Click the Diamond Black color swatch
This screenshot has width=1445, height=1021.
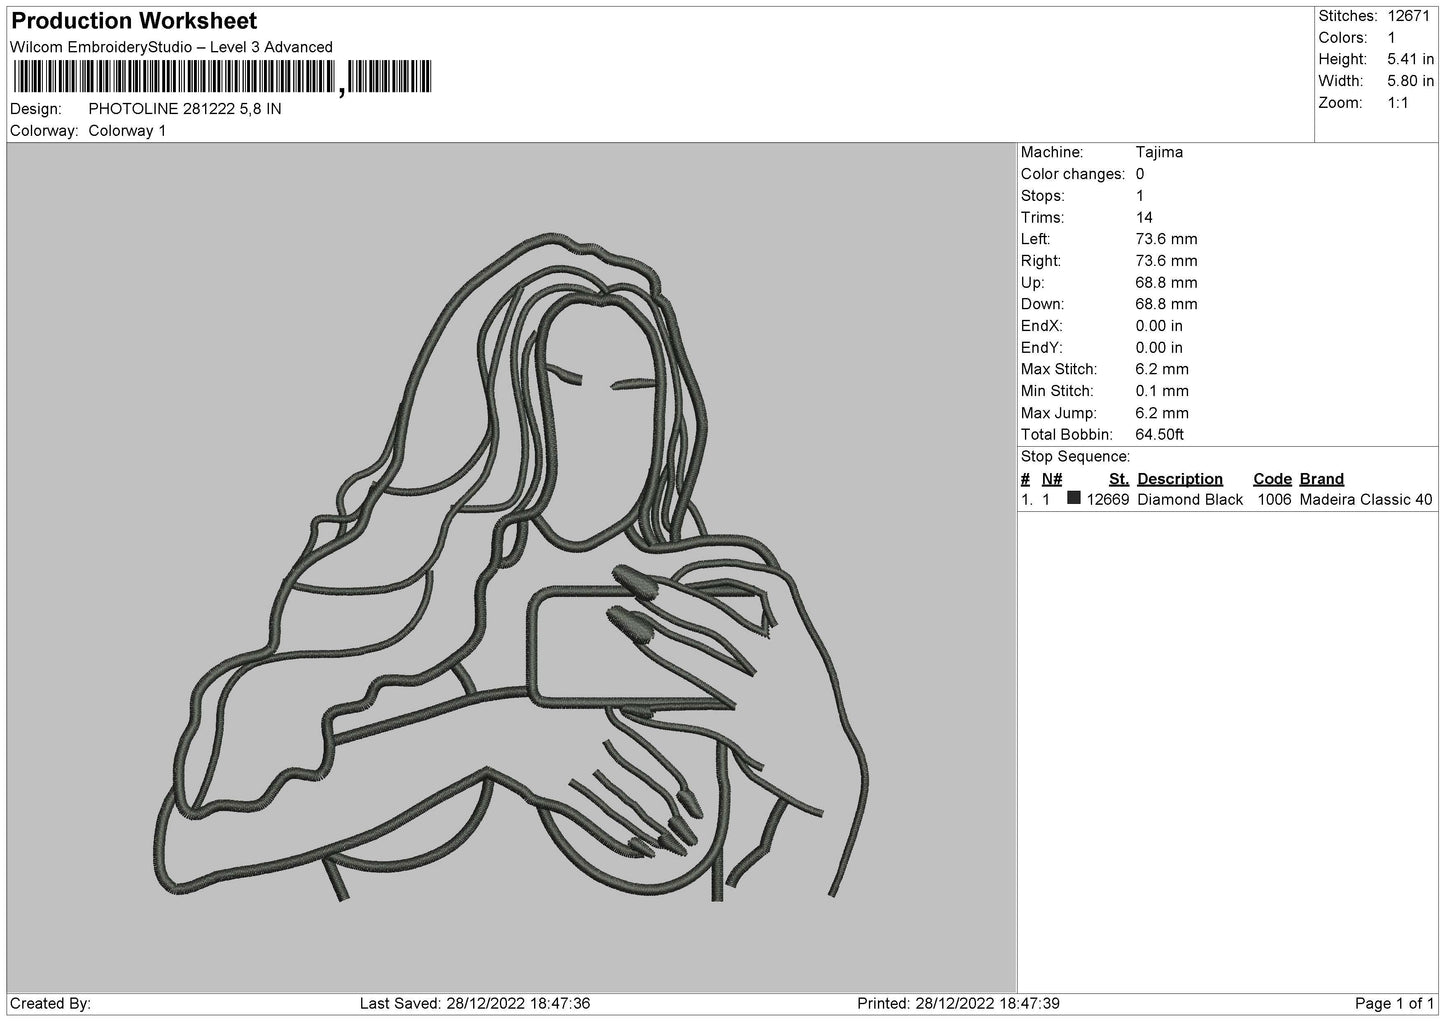(1074, 498)
